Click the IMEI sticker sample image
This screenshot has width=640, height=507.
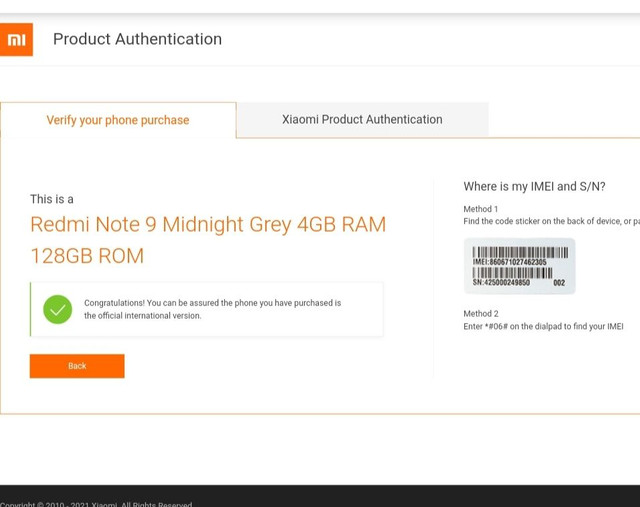coord(520,266)
